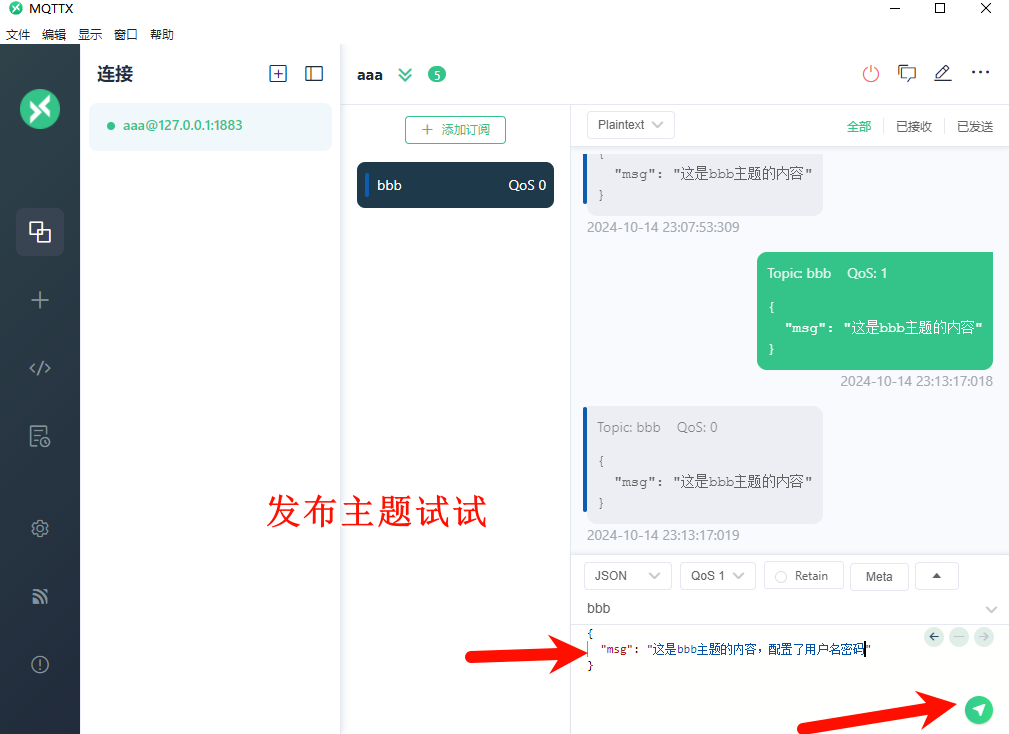Open the About info icon
This screenshot has width=1009, height=734.
pyautogui.click(x=40, y=664)
